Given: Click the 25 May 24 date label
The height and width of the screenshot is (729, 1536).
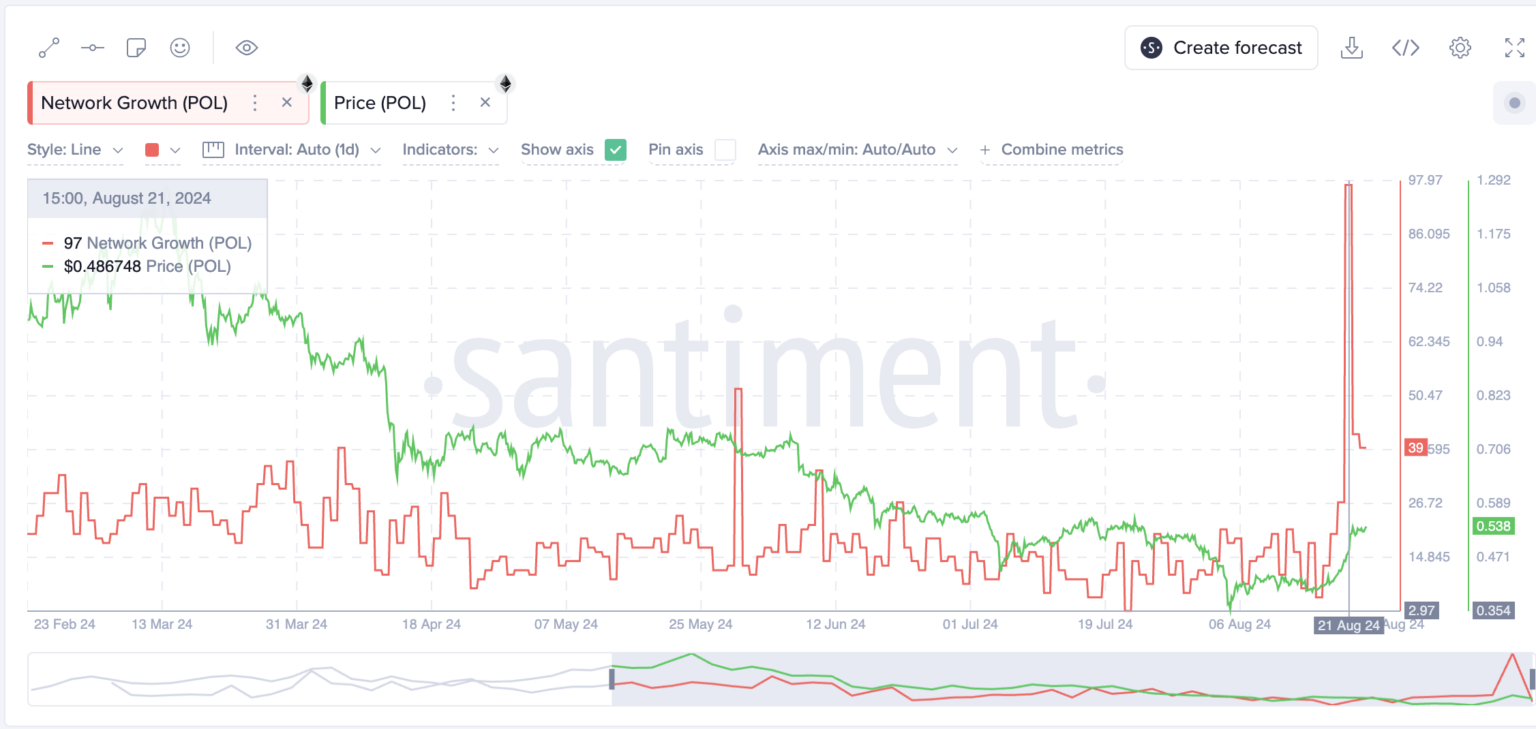Looking at the screenshot, I should pos(701,625).
